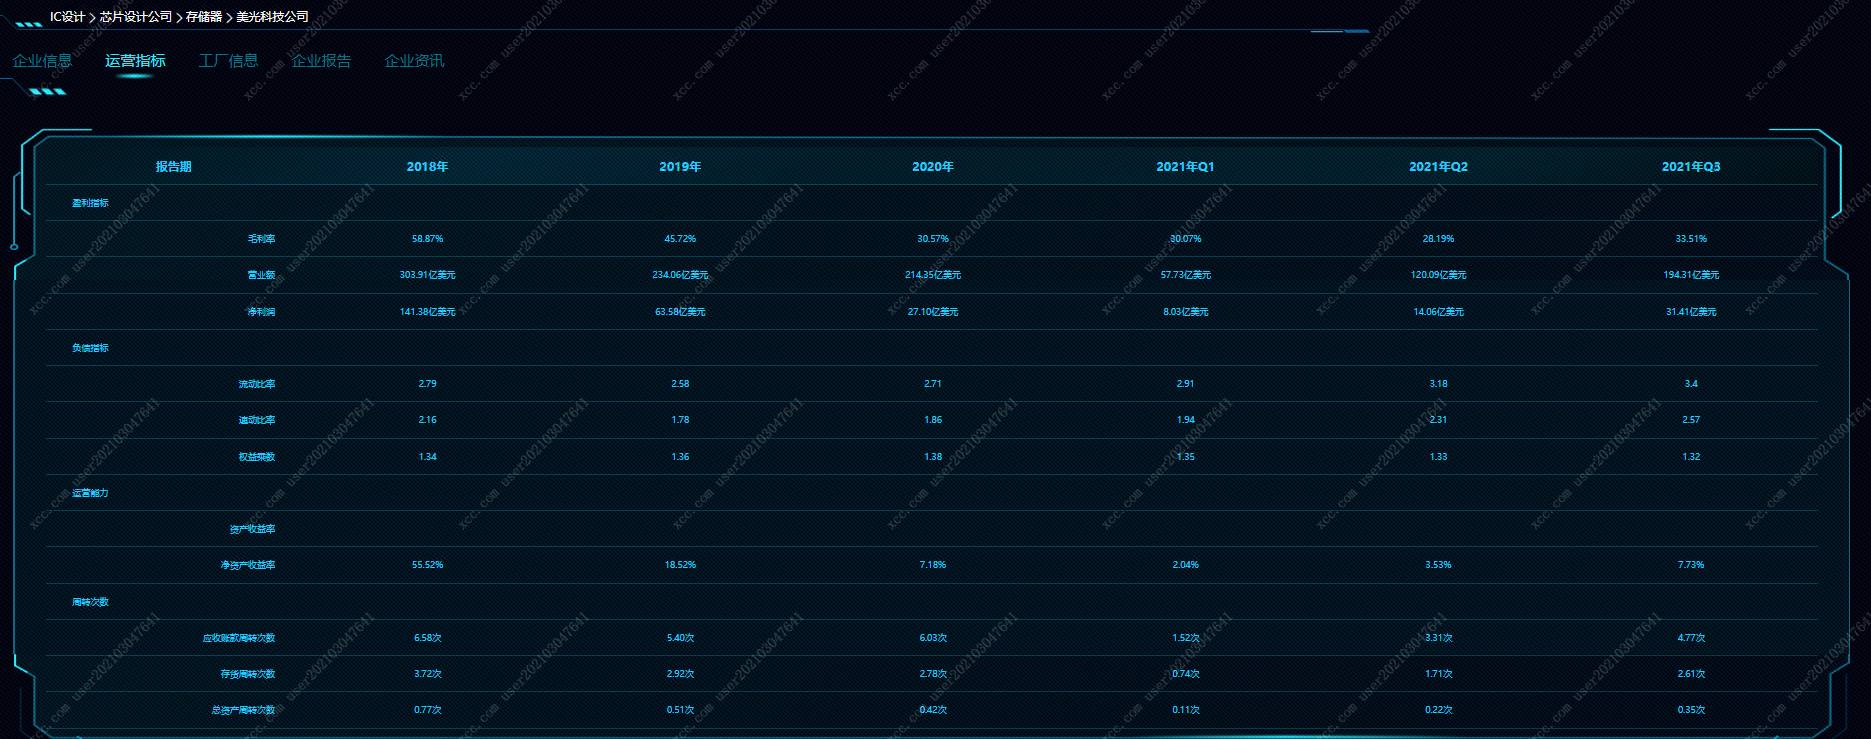Viewport: 1871px width, 739px height.
Task: Click the 18.52% return on equity cell
Action: point(680,565)
